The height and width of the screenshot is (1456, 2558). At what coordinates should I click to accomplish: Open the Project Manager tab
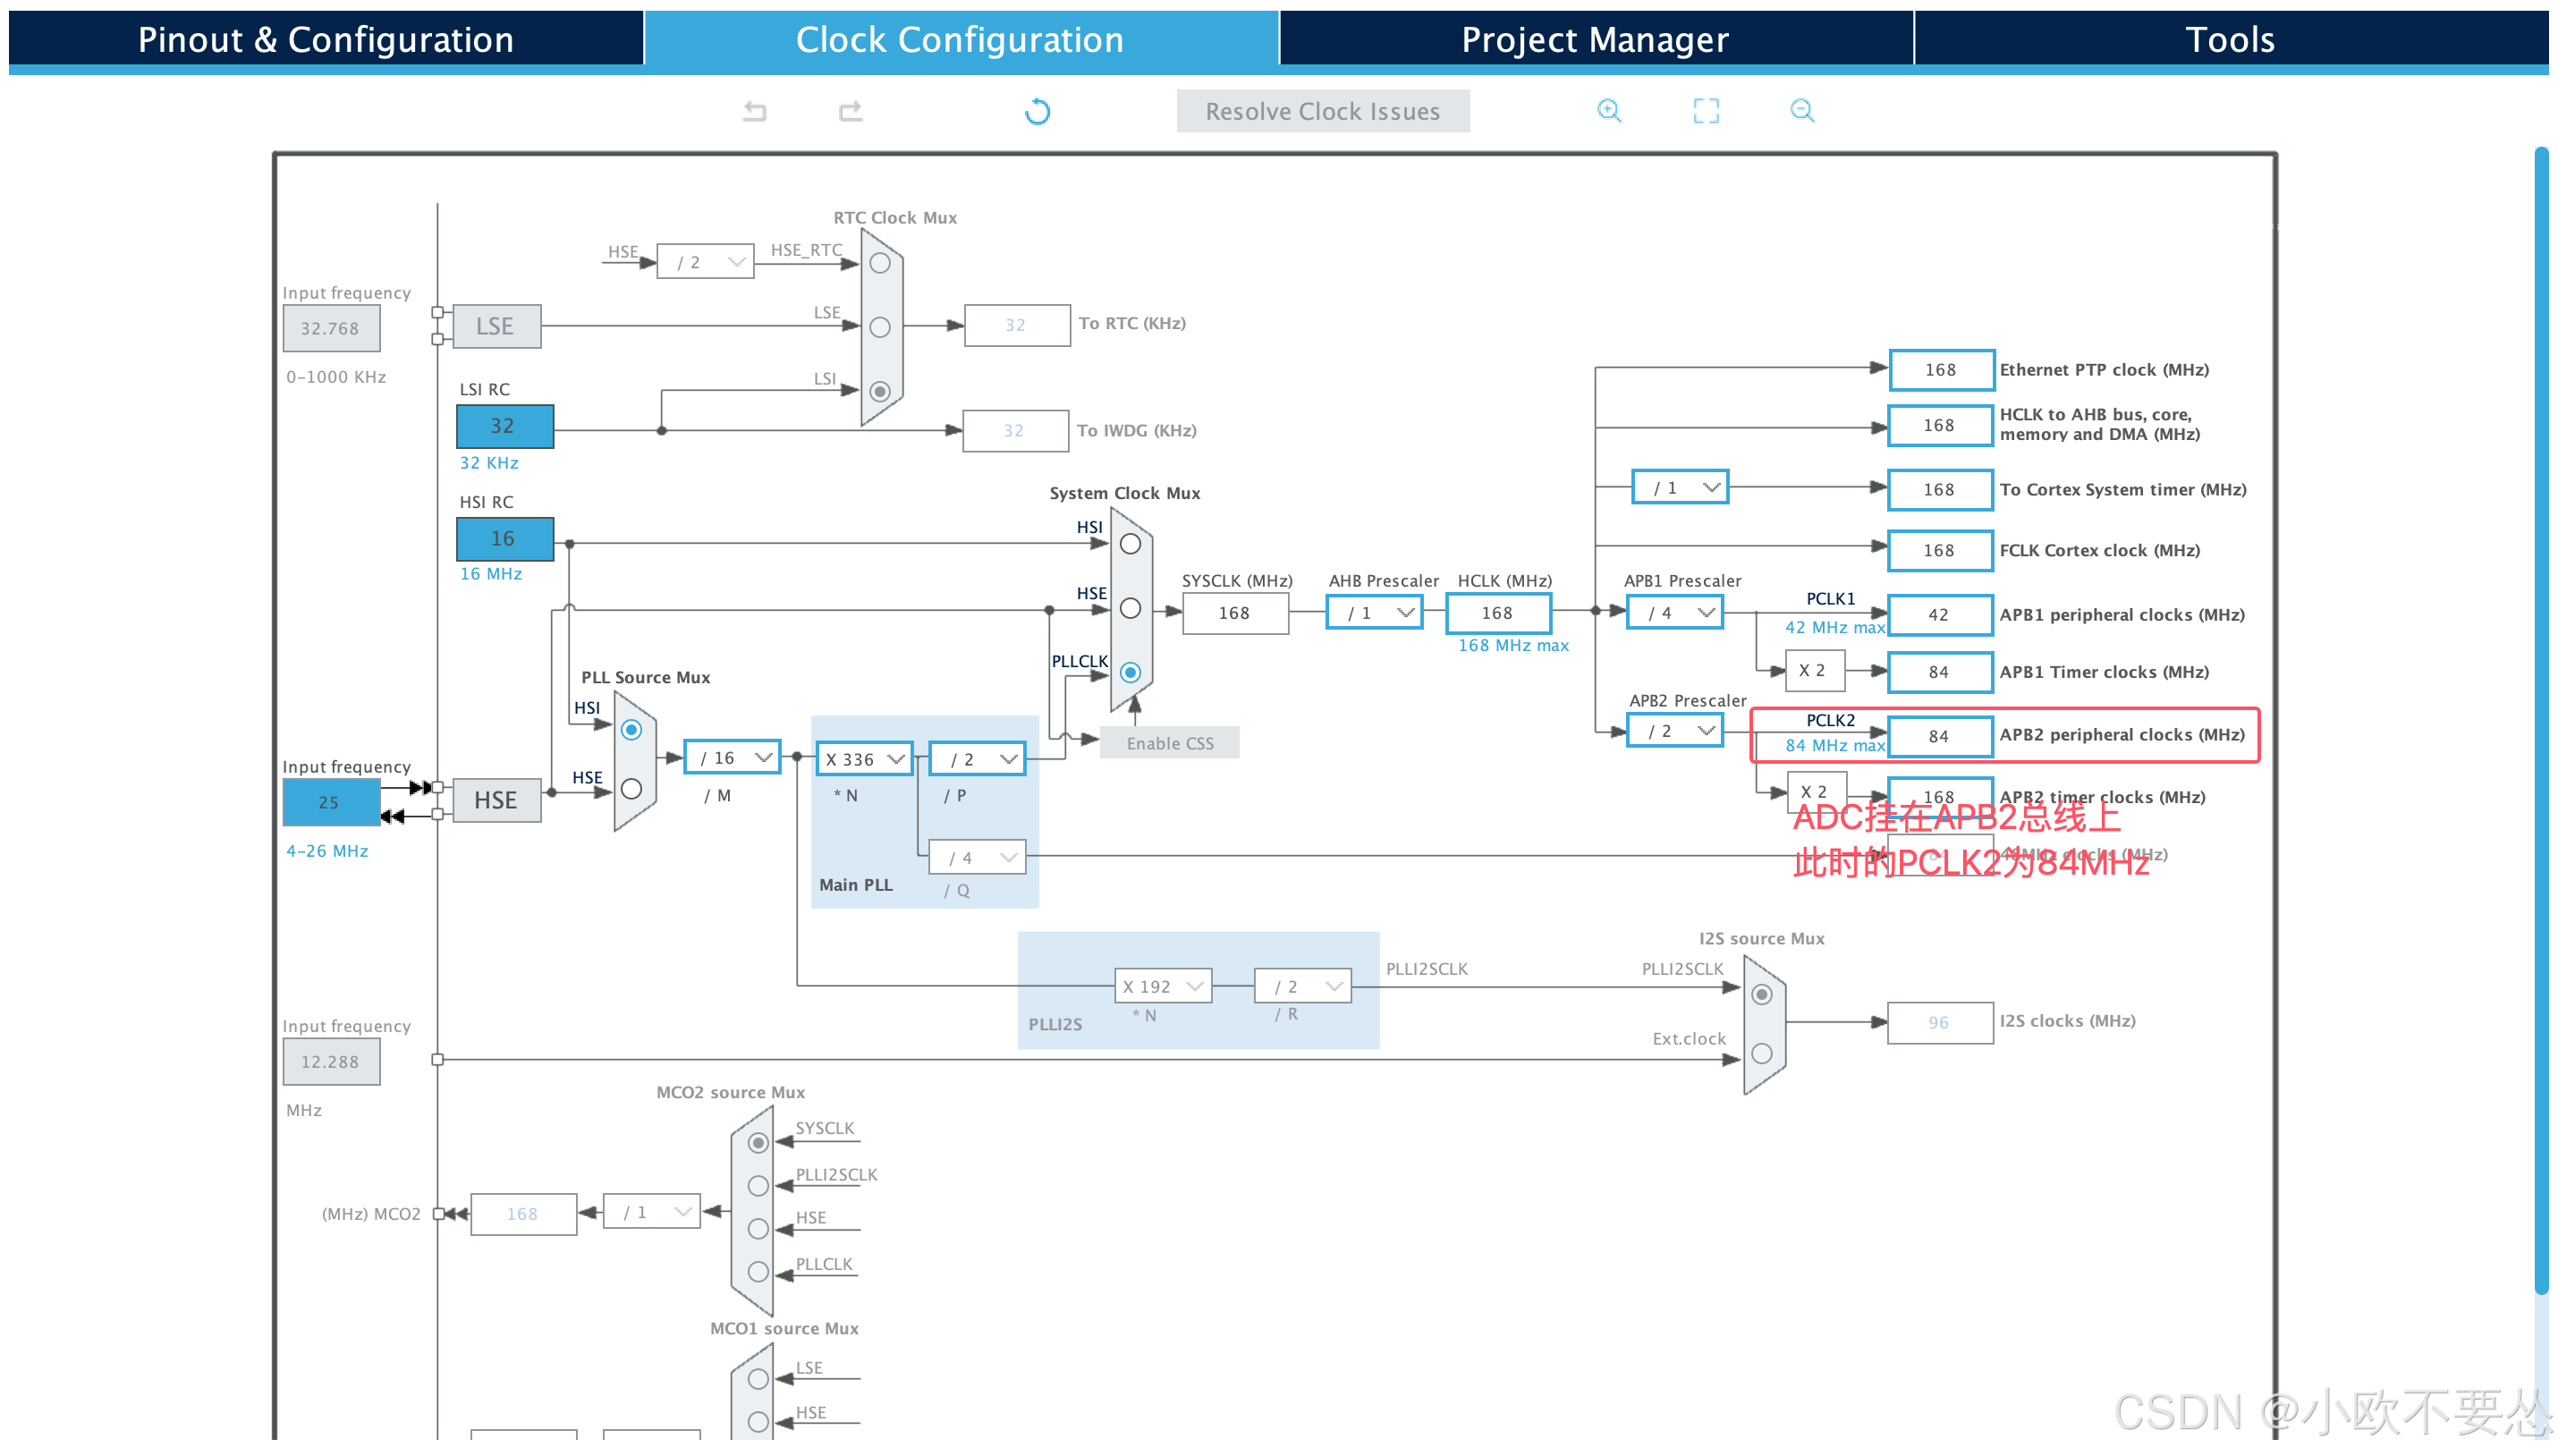pyautogui.click(x=1594, y=40)
